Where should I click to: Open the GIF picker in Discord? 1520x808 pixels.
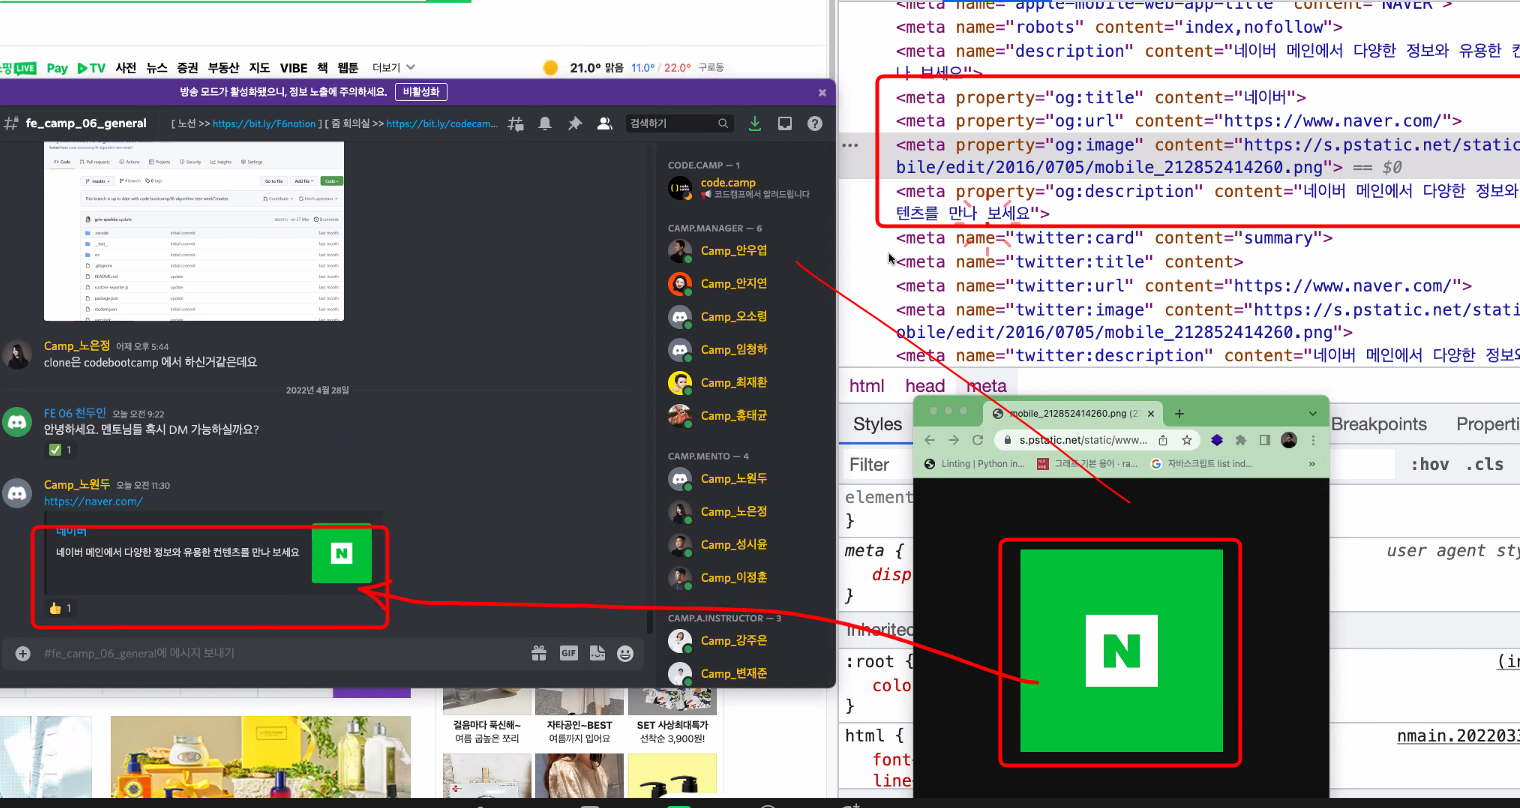568,653
